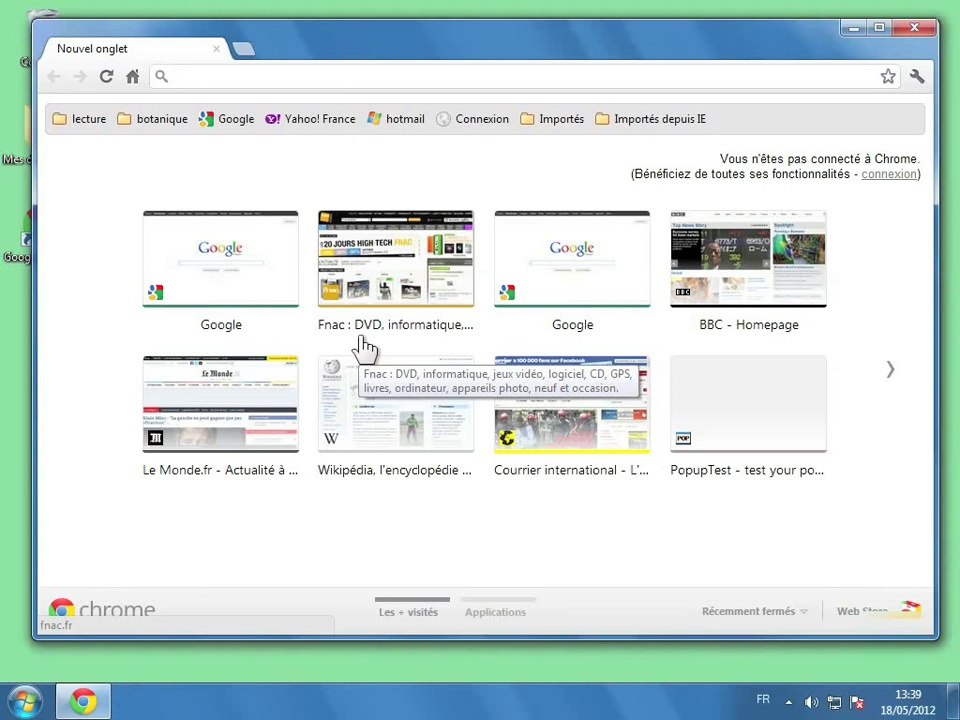Viewport: 960px width, 720px height.
Task: Expand the Récemment fermés menu
Action: tap(754, 611)
